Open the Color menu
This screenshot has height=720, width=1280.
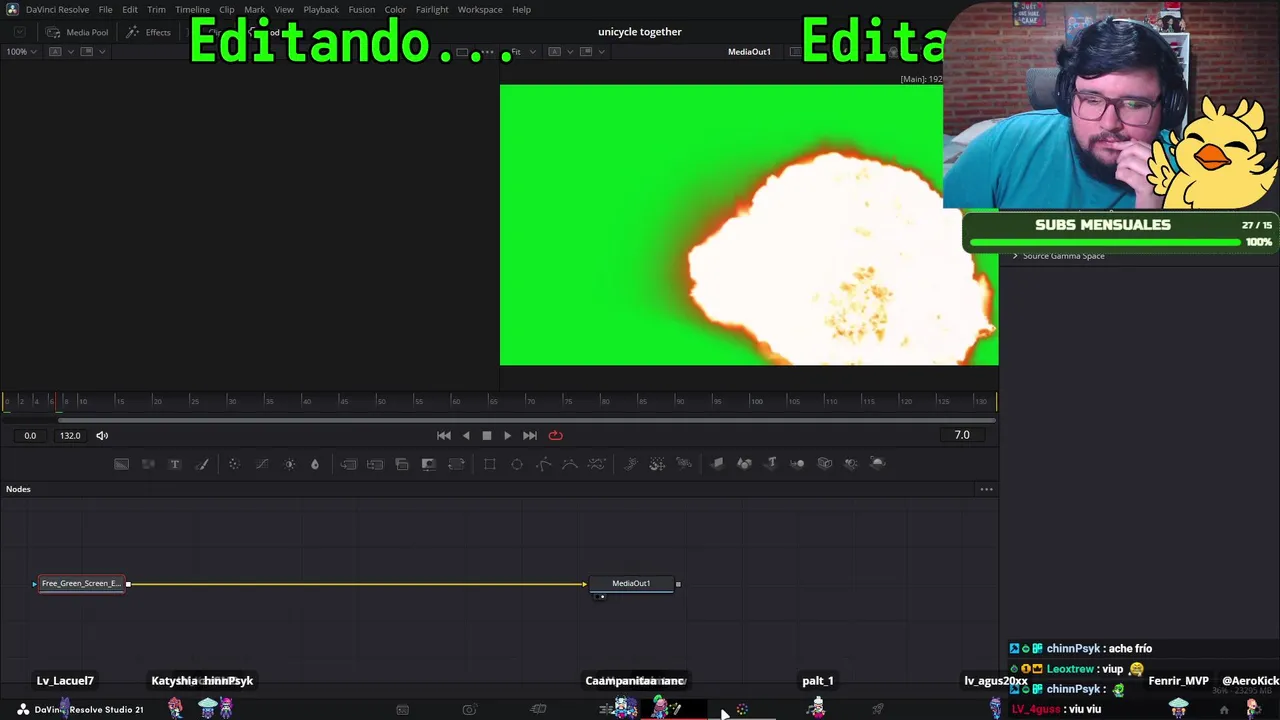tap(395, 10)
